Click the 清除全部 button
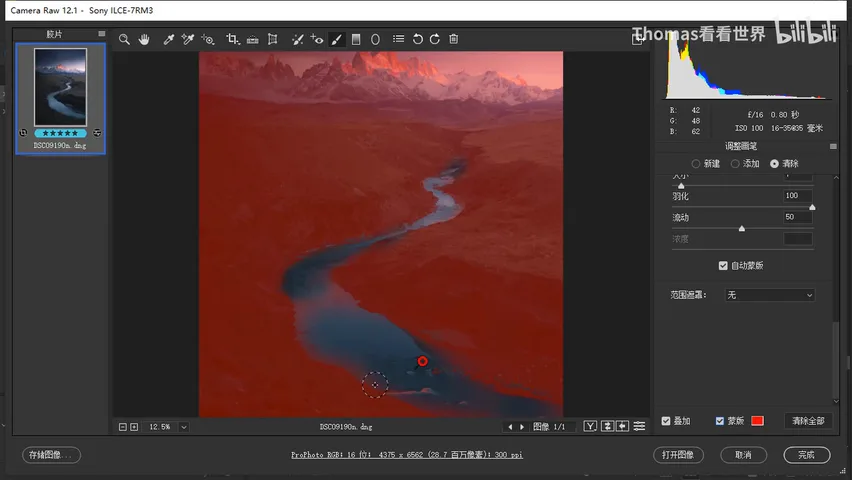Screen dimensions: 852x480 click(809, 421)
